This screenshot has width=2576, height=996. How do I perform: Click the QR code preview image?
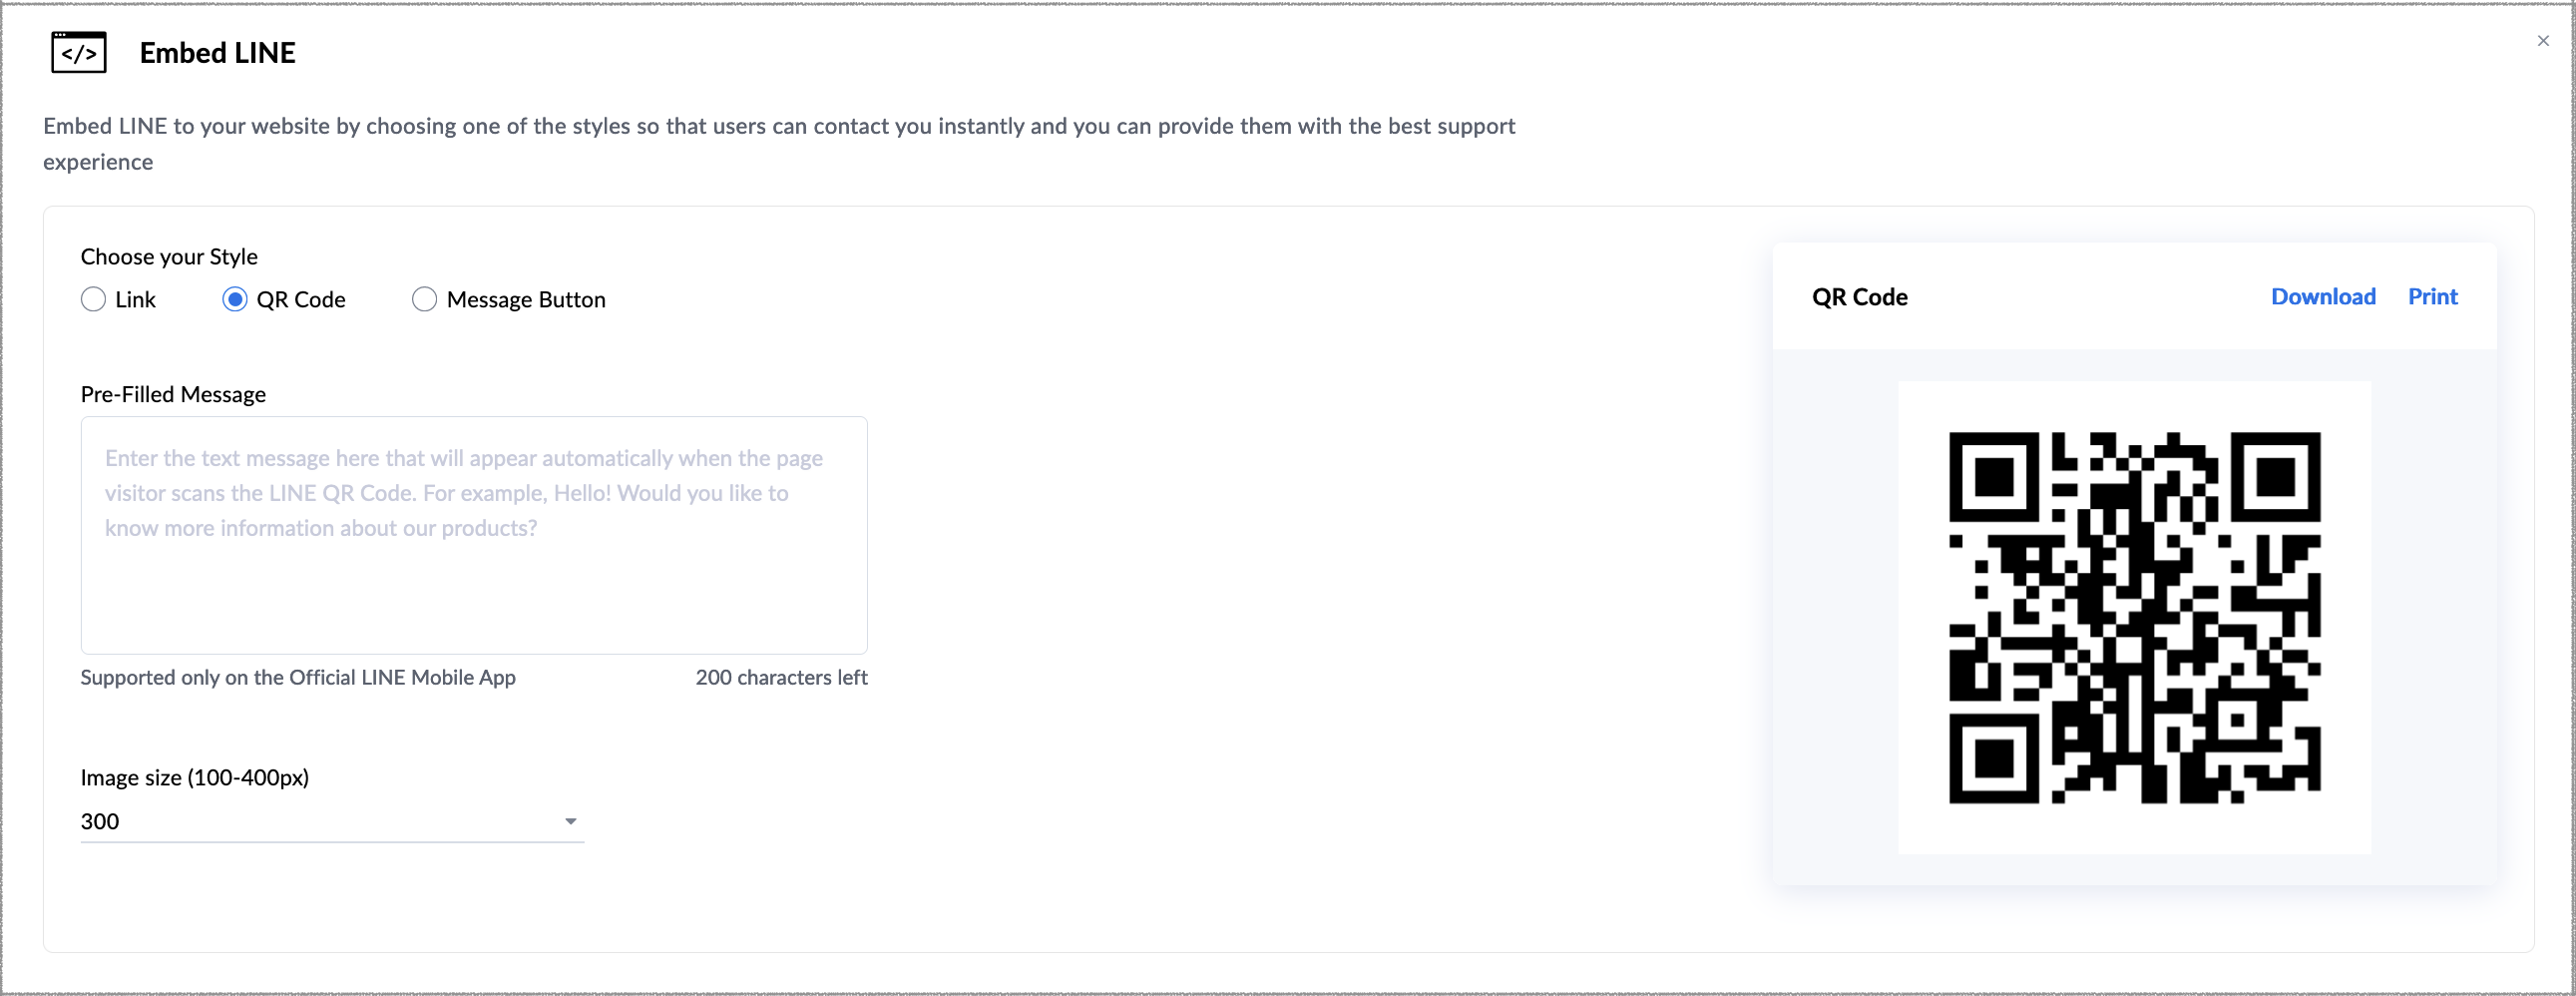click(2134, 617)
